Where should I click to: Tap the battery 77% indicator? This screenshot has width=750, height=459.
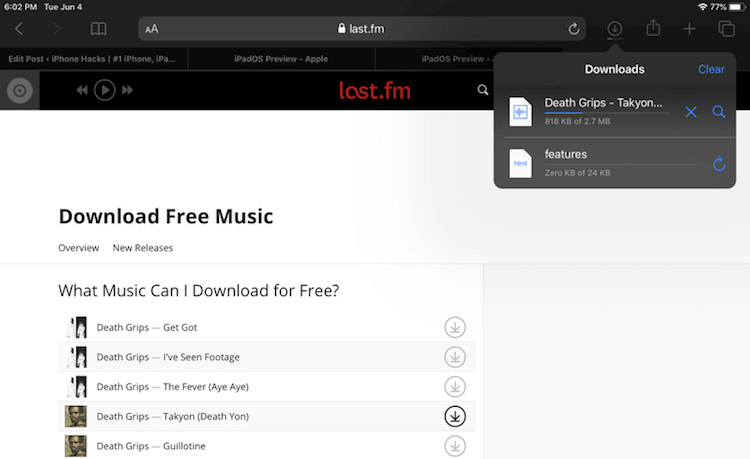(728, 7)
